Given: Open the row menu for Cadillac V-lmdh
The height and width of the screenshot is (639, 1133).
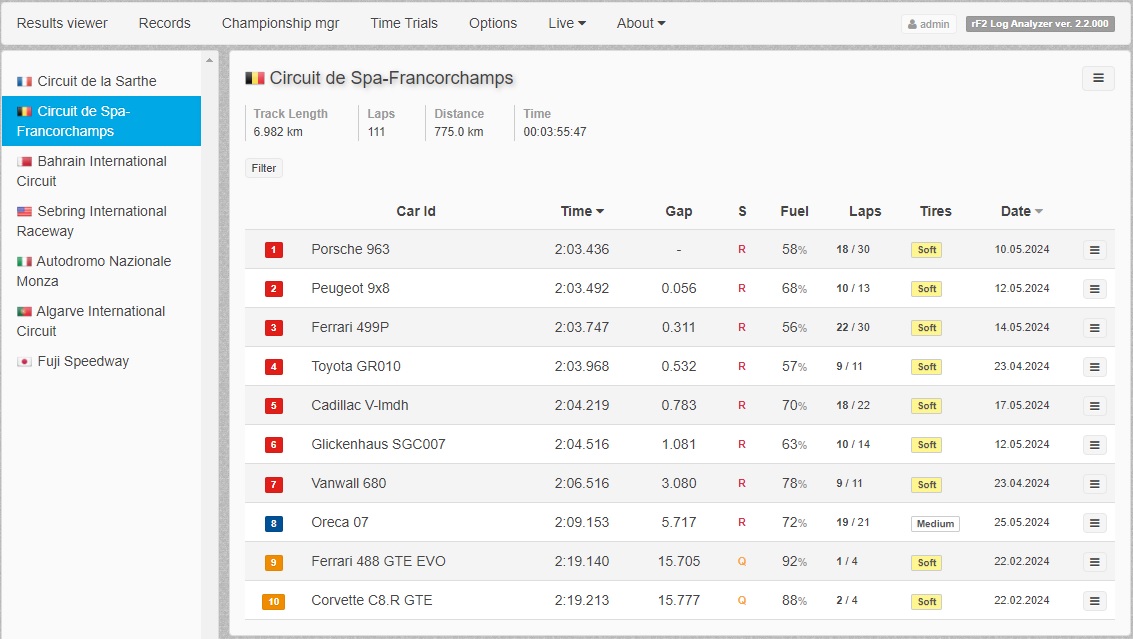Looking at the screenshot, I should 1095,406.
